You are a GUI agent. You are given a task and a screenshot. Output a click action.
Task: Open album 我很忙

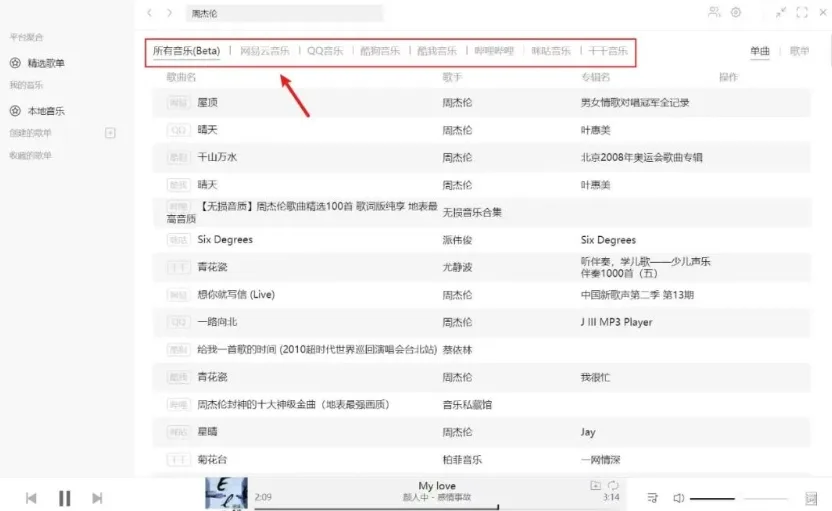(595, 377)
